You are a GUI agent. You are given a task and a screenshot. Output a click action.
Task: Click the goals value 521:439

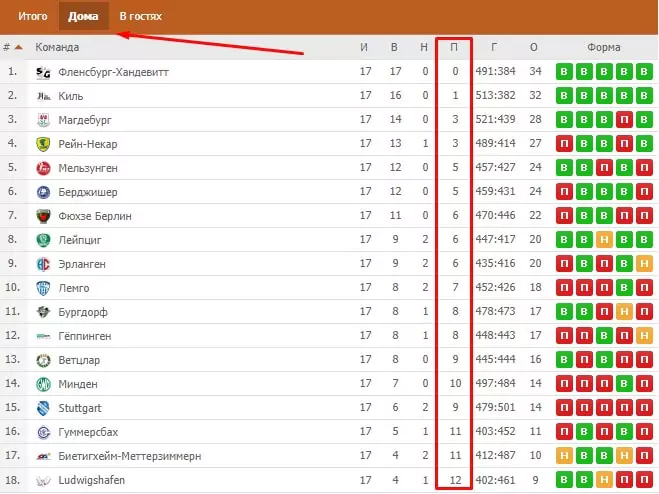click(x=496, y=119)
